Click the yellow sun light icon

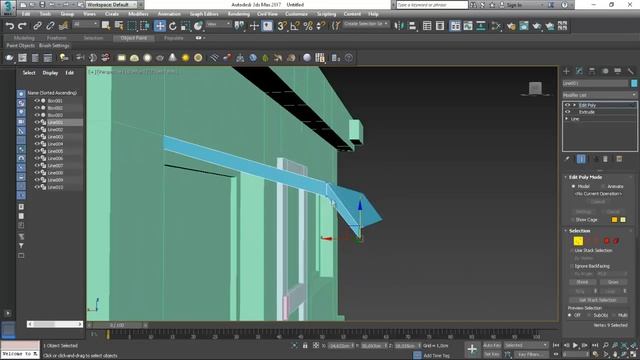coord(185,58)
